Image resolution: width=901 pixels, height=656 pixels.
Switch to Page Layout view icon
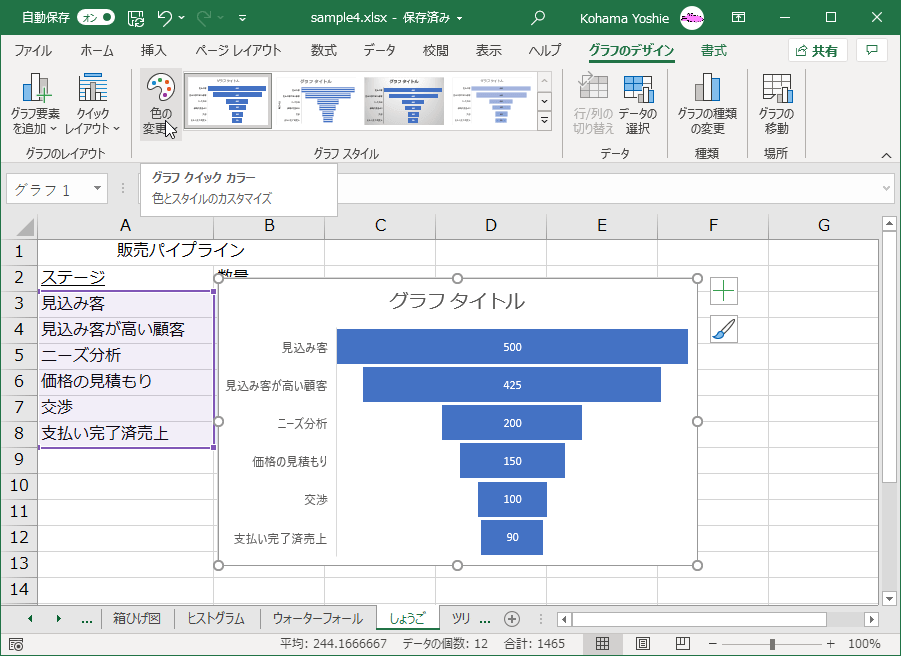click(x=642, y=643)
